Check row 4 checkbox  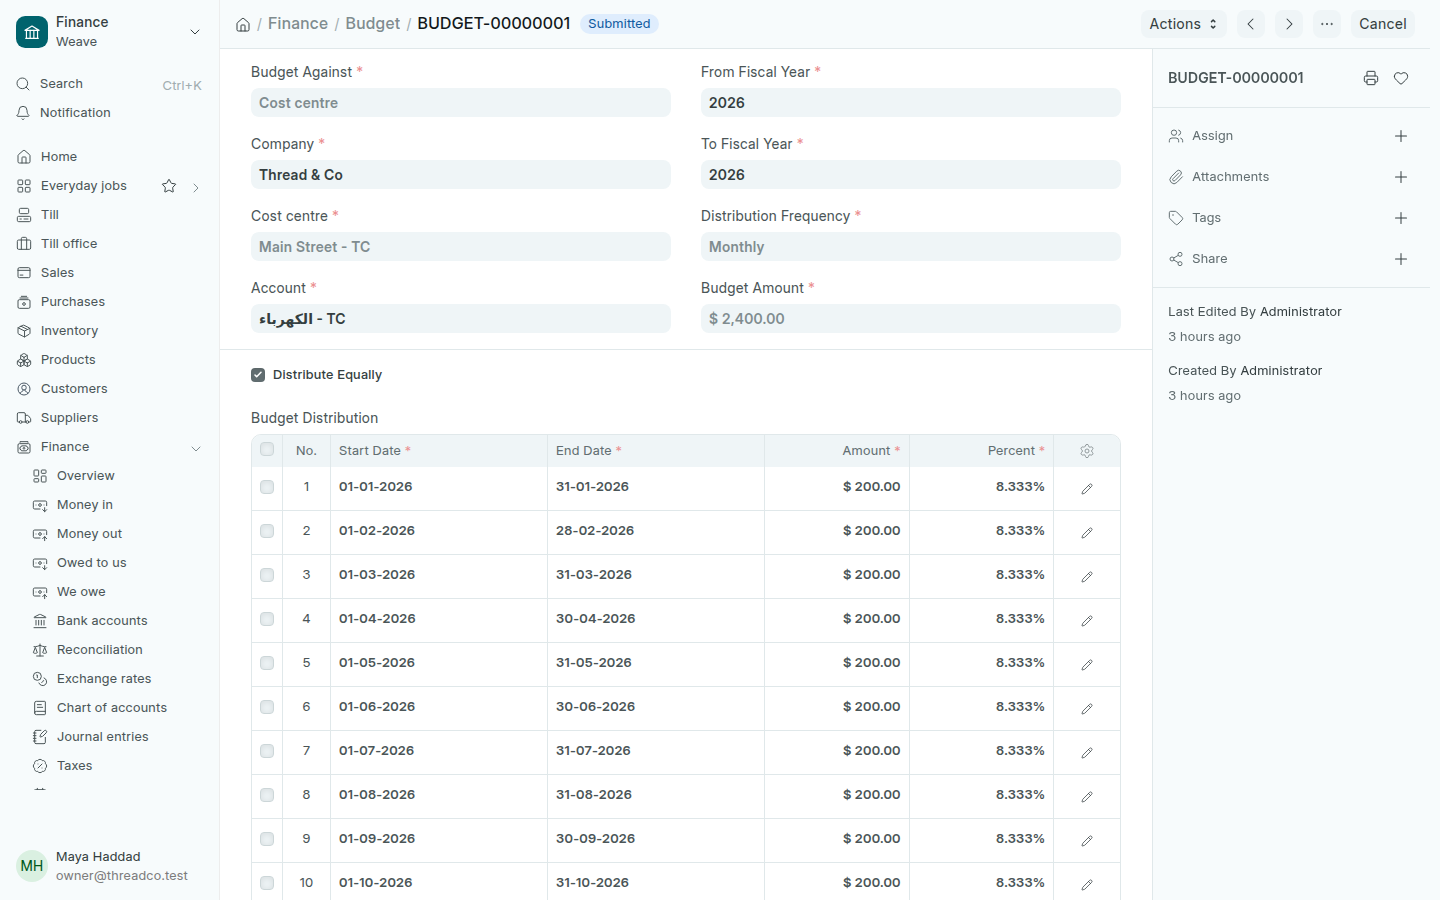pyautogui.click(x=267, y=619)
